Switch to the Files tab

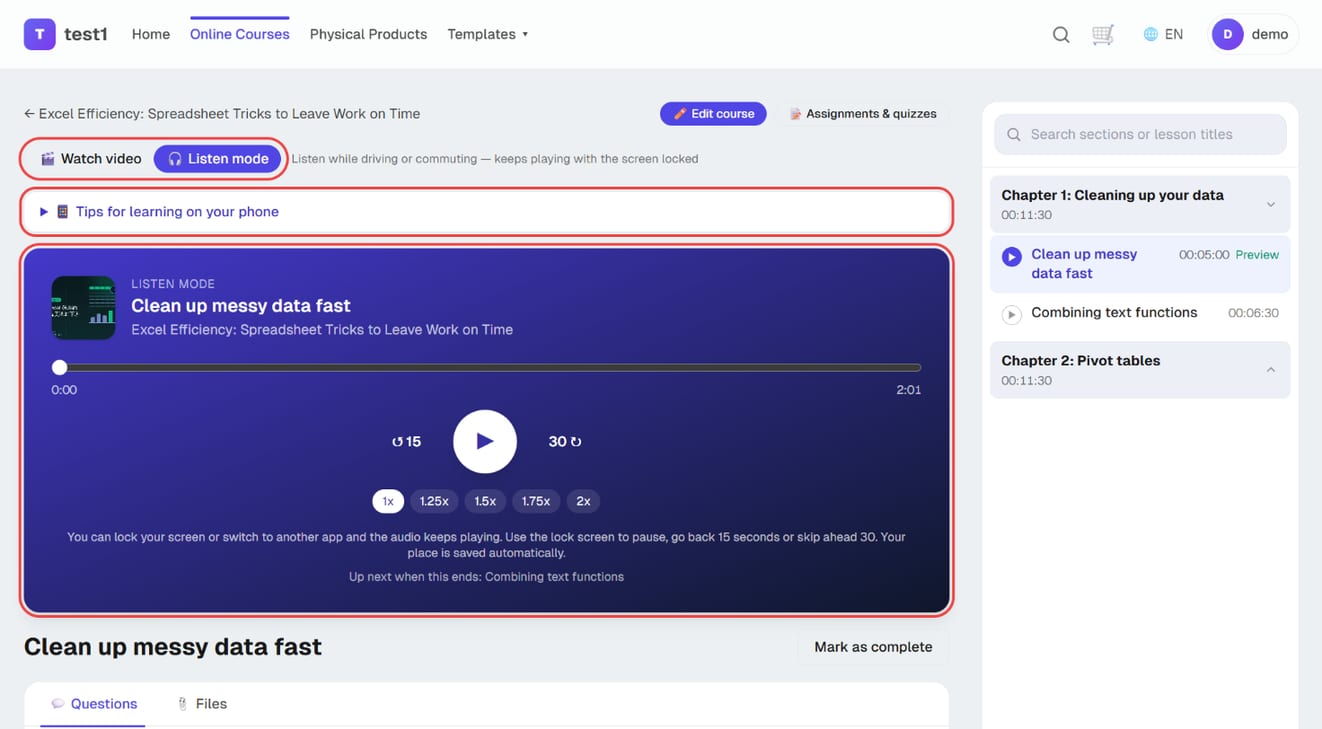coord(202,704)
